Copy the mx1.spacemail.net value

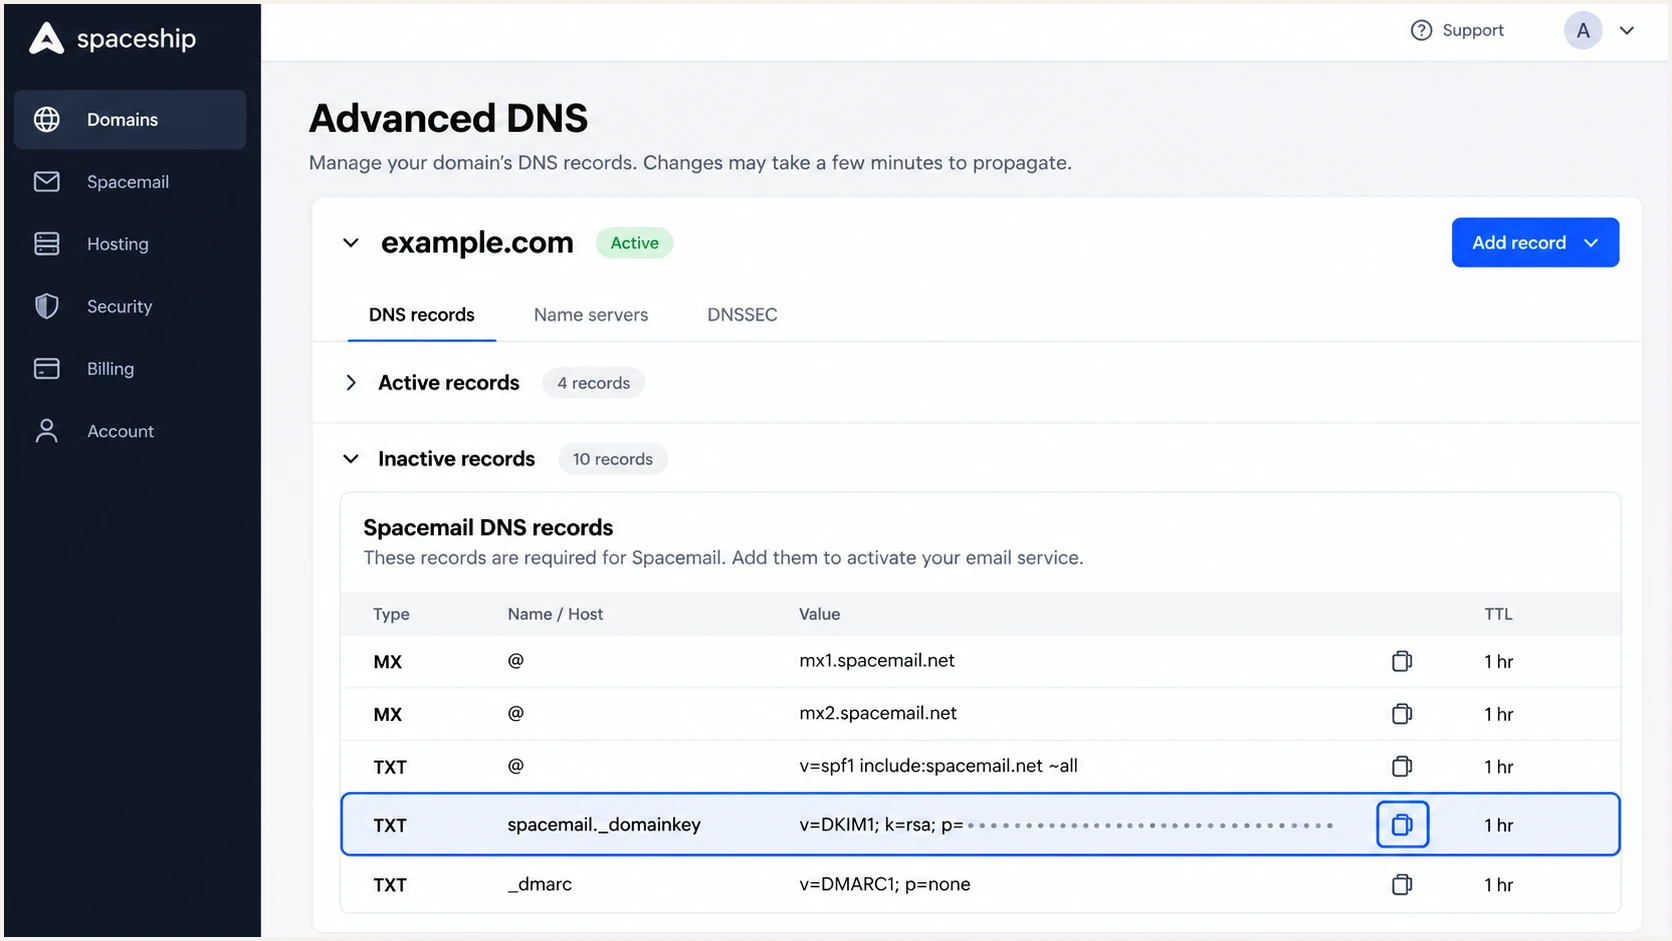(1402, 661)
